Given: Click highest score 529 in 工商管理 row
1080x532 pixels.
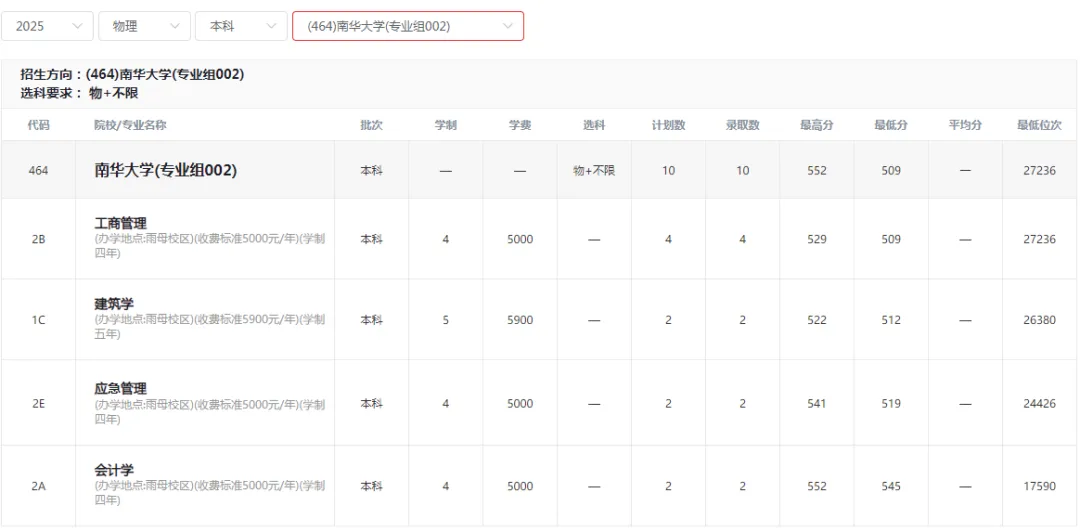Looking at the screenshot, I should (x=817, y=240).
